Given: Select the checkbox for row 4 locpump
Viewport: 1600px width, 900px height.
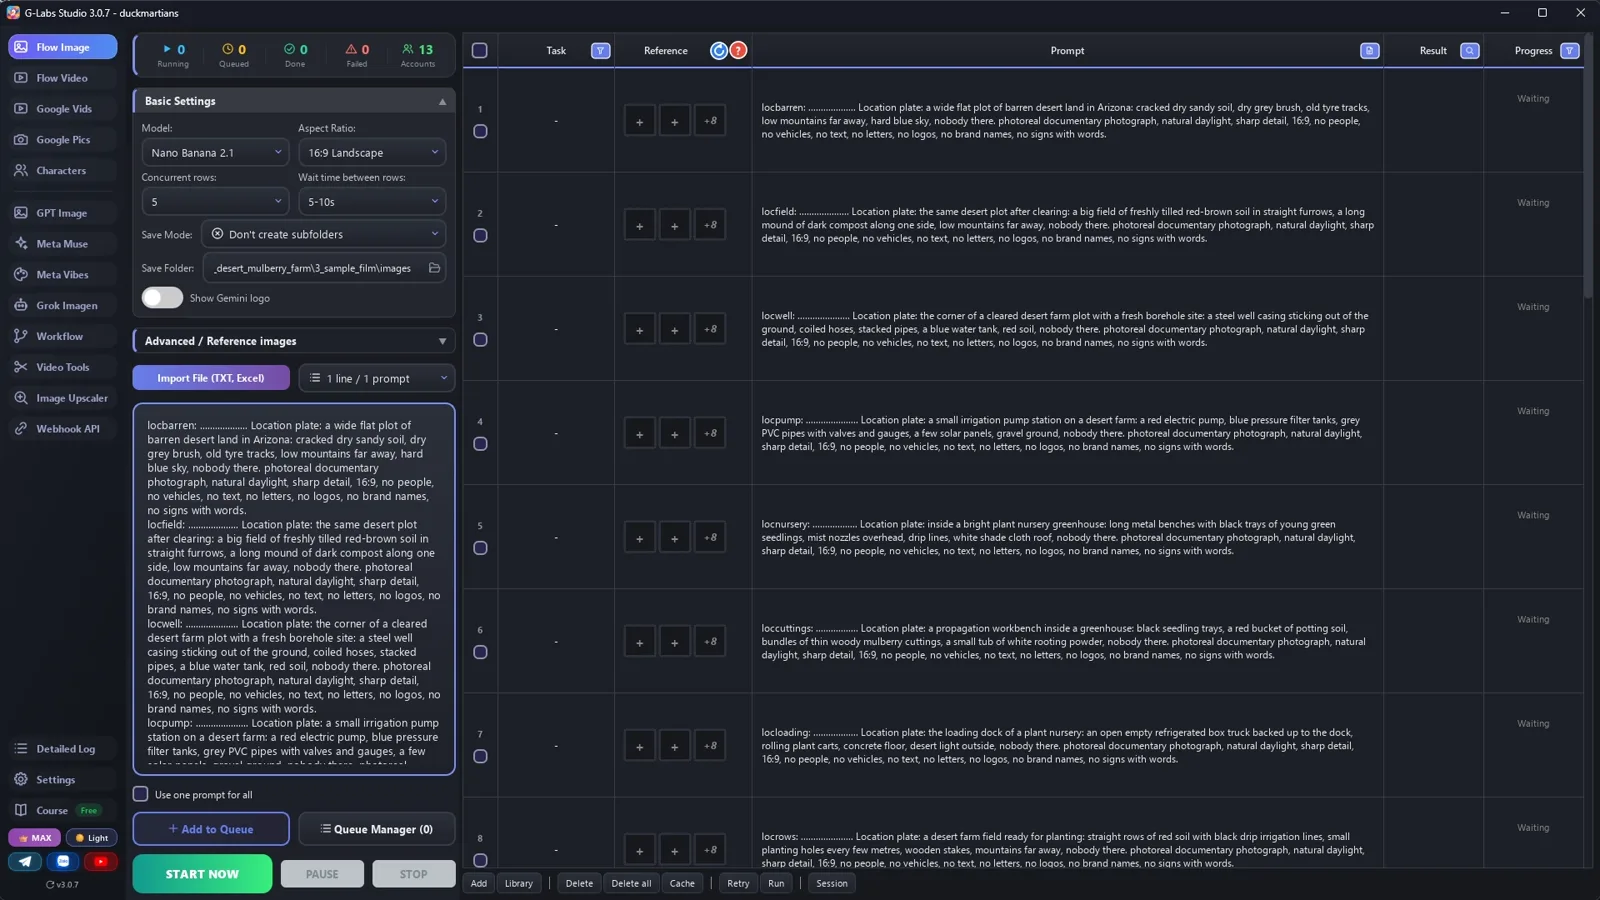Looking at the screenshot, I should (480, 444).
